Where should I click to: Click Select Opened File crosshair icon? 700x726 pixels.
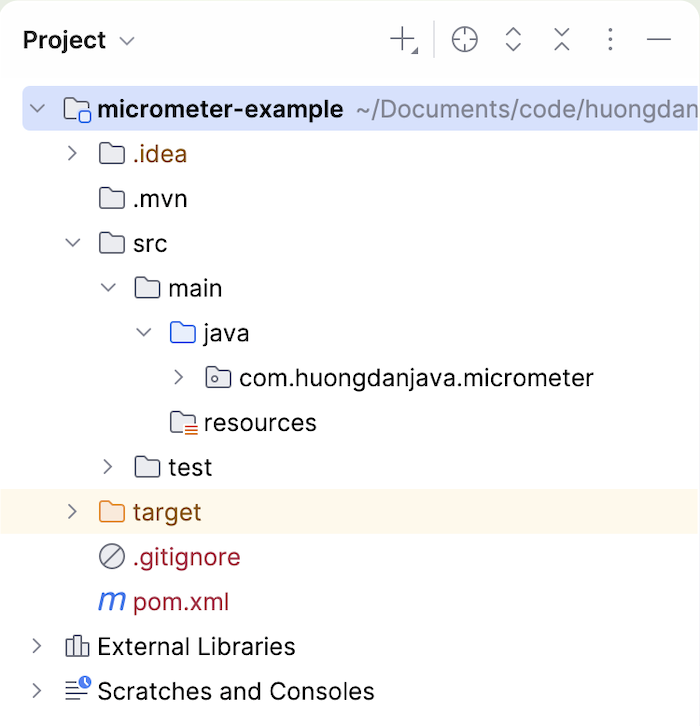(x=464, y=40)
